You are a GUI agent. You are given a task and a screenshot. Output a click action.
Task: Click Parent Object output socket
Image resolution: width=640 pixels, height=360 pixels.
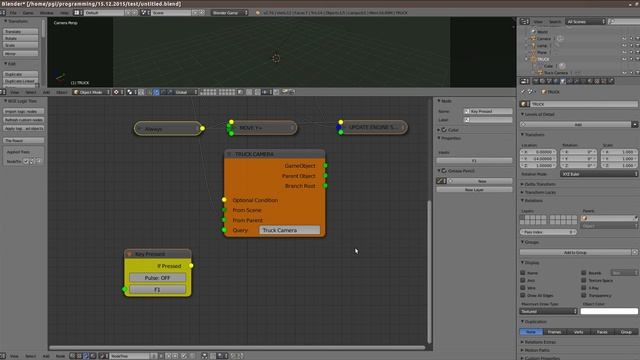(x=325, y=176)
